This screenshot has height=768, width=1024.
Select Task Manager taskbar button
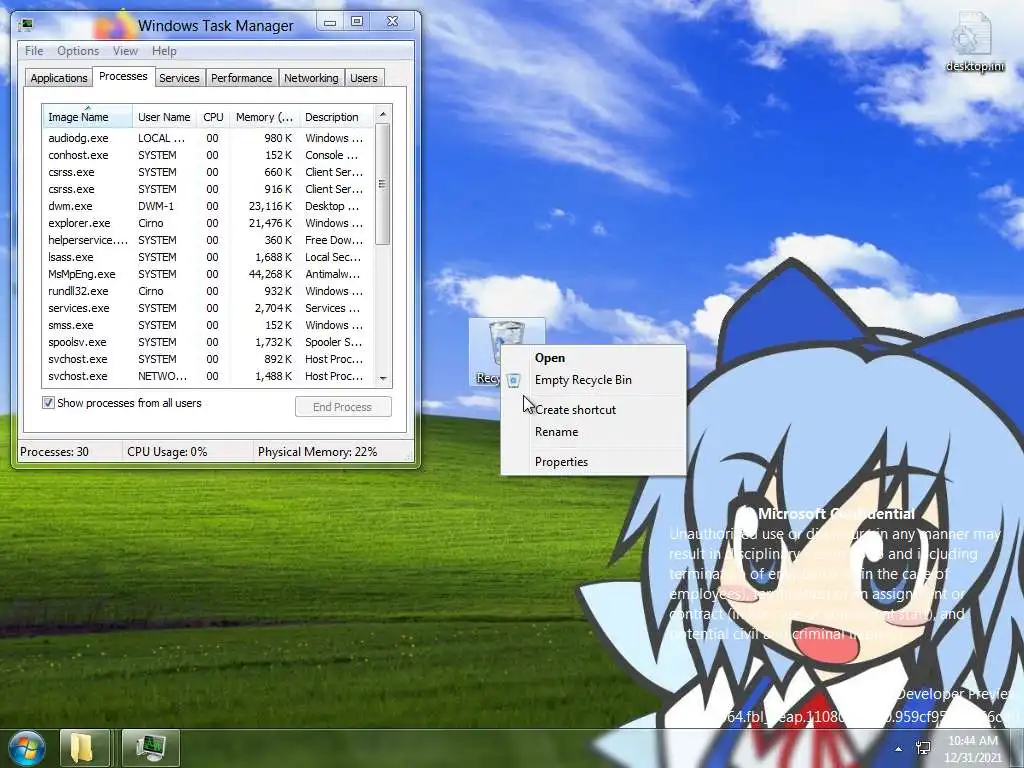pos(151,748)
